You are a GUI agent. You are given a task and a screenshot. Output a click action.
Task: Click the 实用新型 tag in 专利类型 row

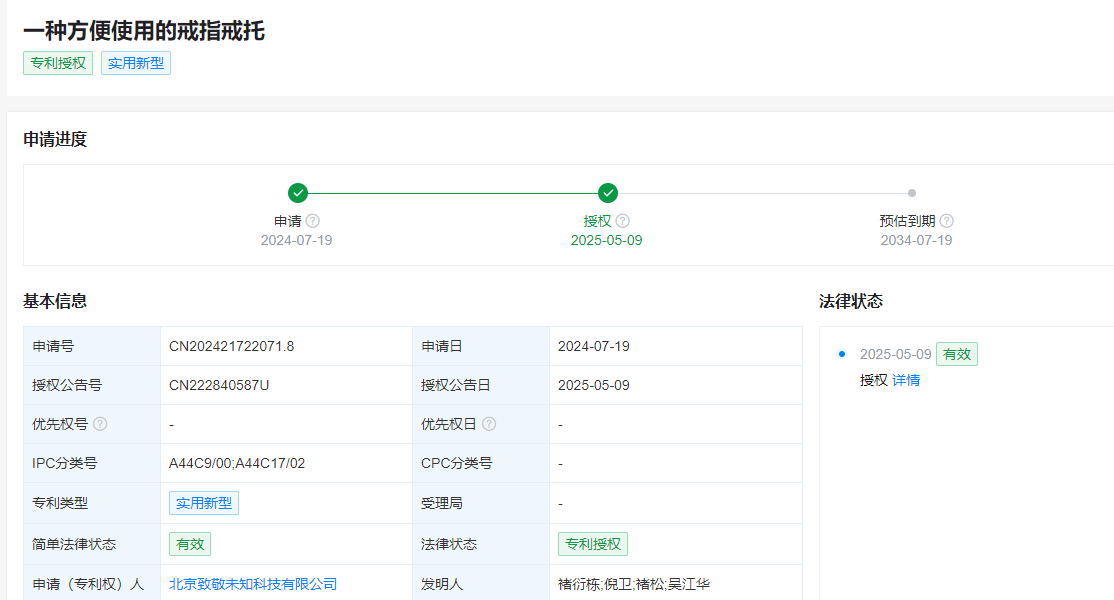(x=204, y=503)
